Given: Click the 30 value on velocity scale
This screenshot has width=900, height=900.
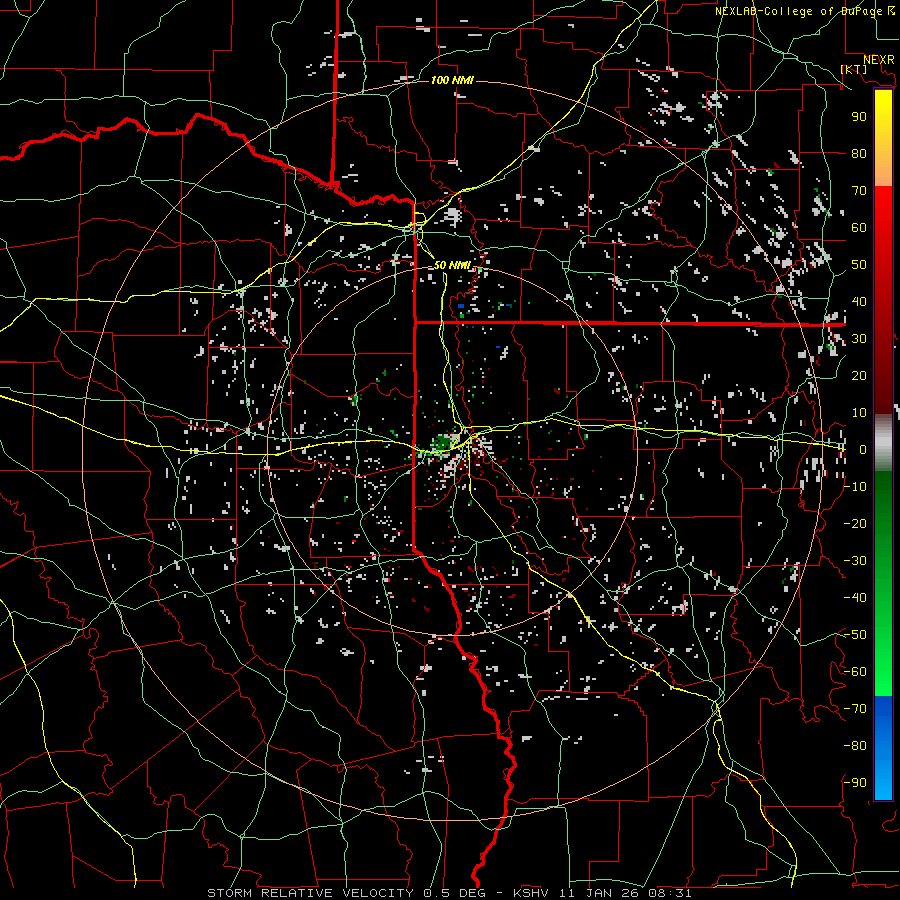Looking at the screenshot, I should click(x=859, y=339).
